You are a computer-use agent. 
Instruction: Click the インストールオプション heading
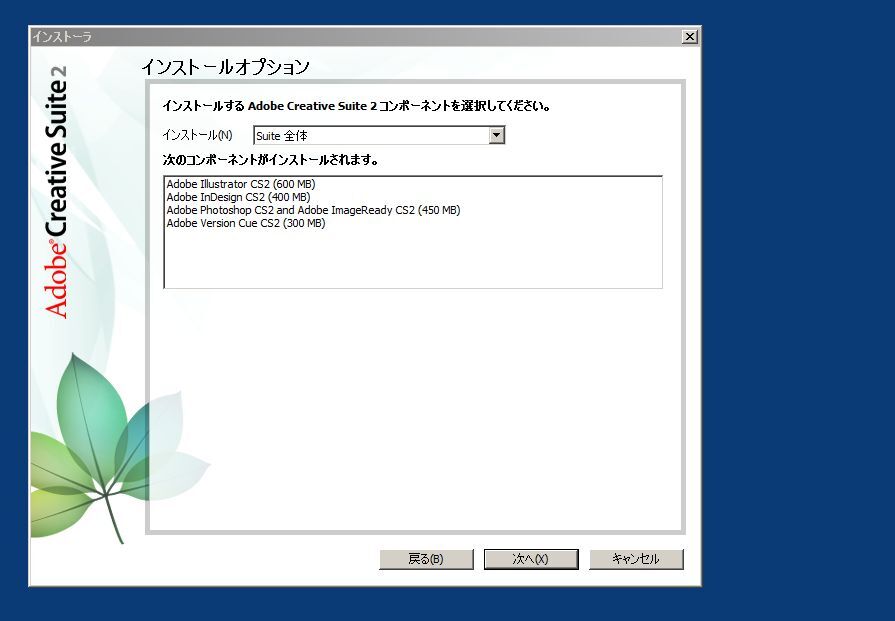tap(225, 67)
